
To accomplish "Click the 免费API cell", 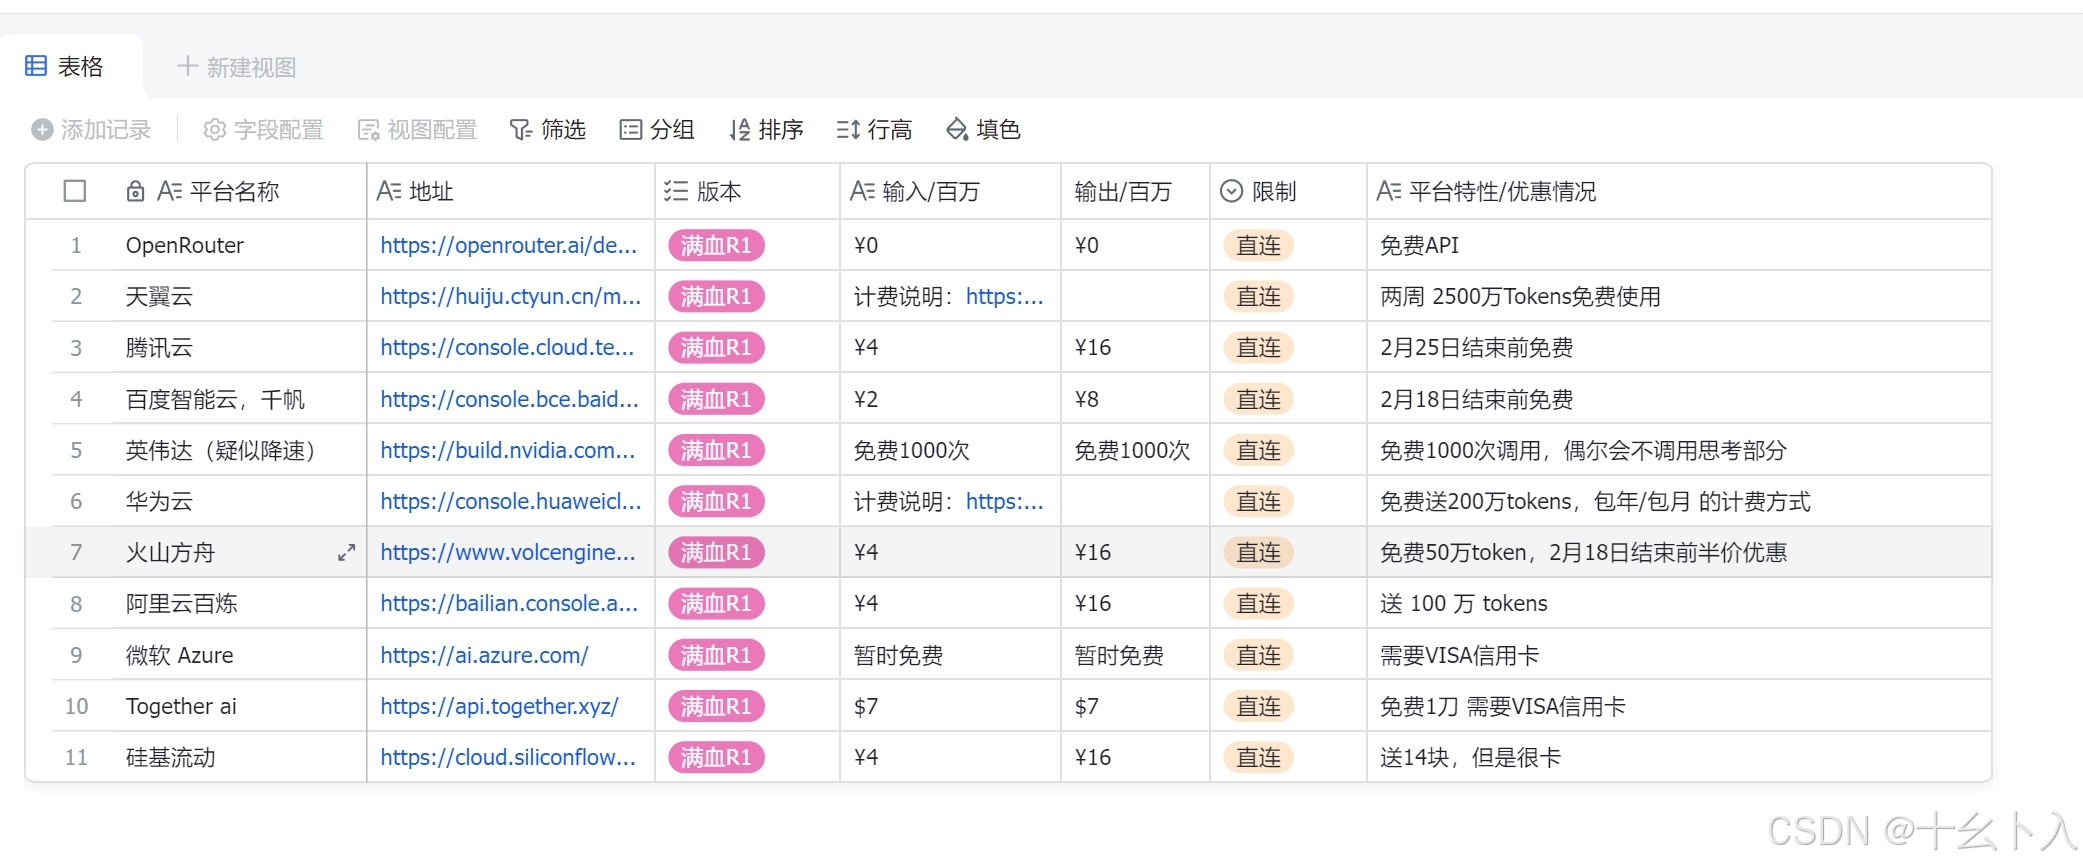I will tap(1679, 246).
